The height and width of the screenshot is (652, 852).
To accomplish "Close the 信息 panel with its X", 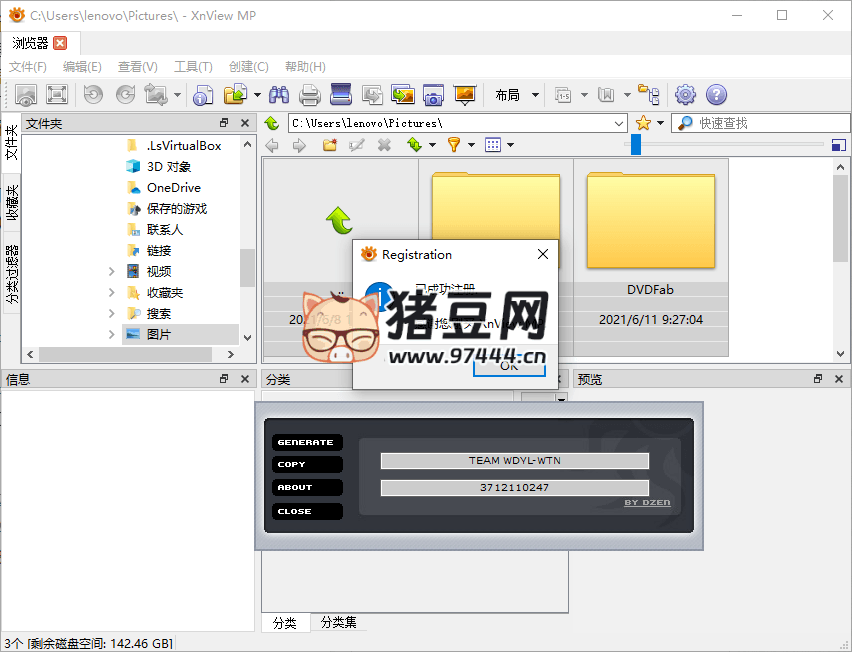I will (x=245, y=379).
